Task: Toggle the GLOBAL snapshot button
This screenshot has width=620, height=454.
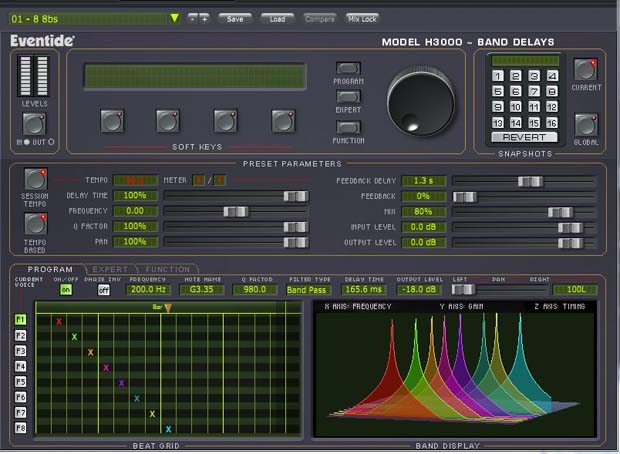Action: (x=586, y=125)
